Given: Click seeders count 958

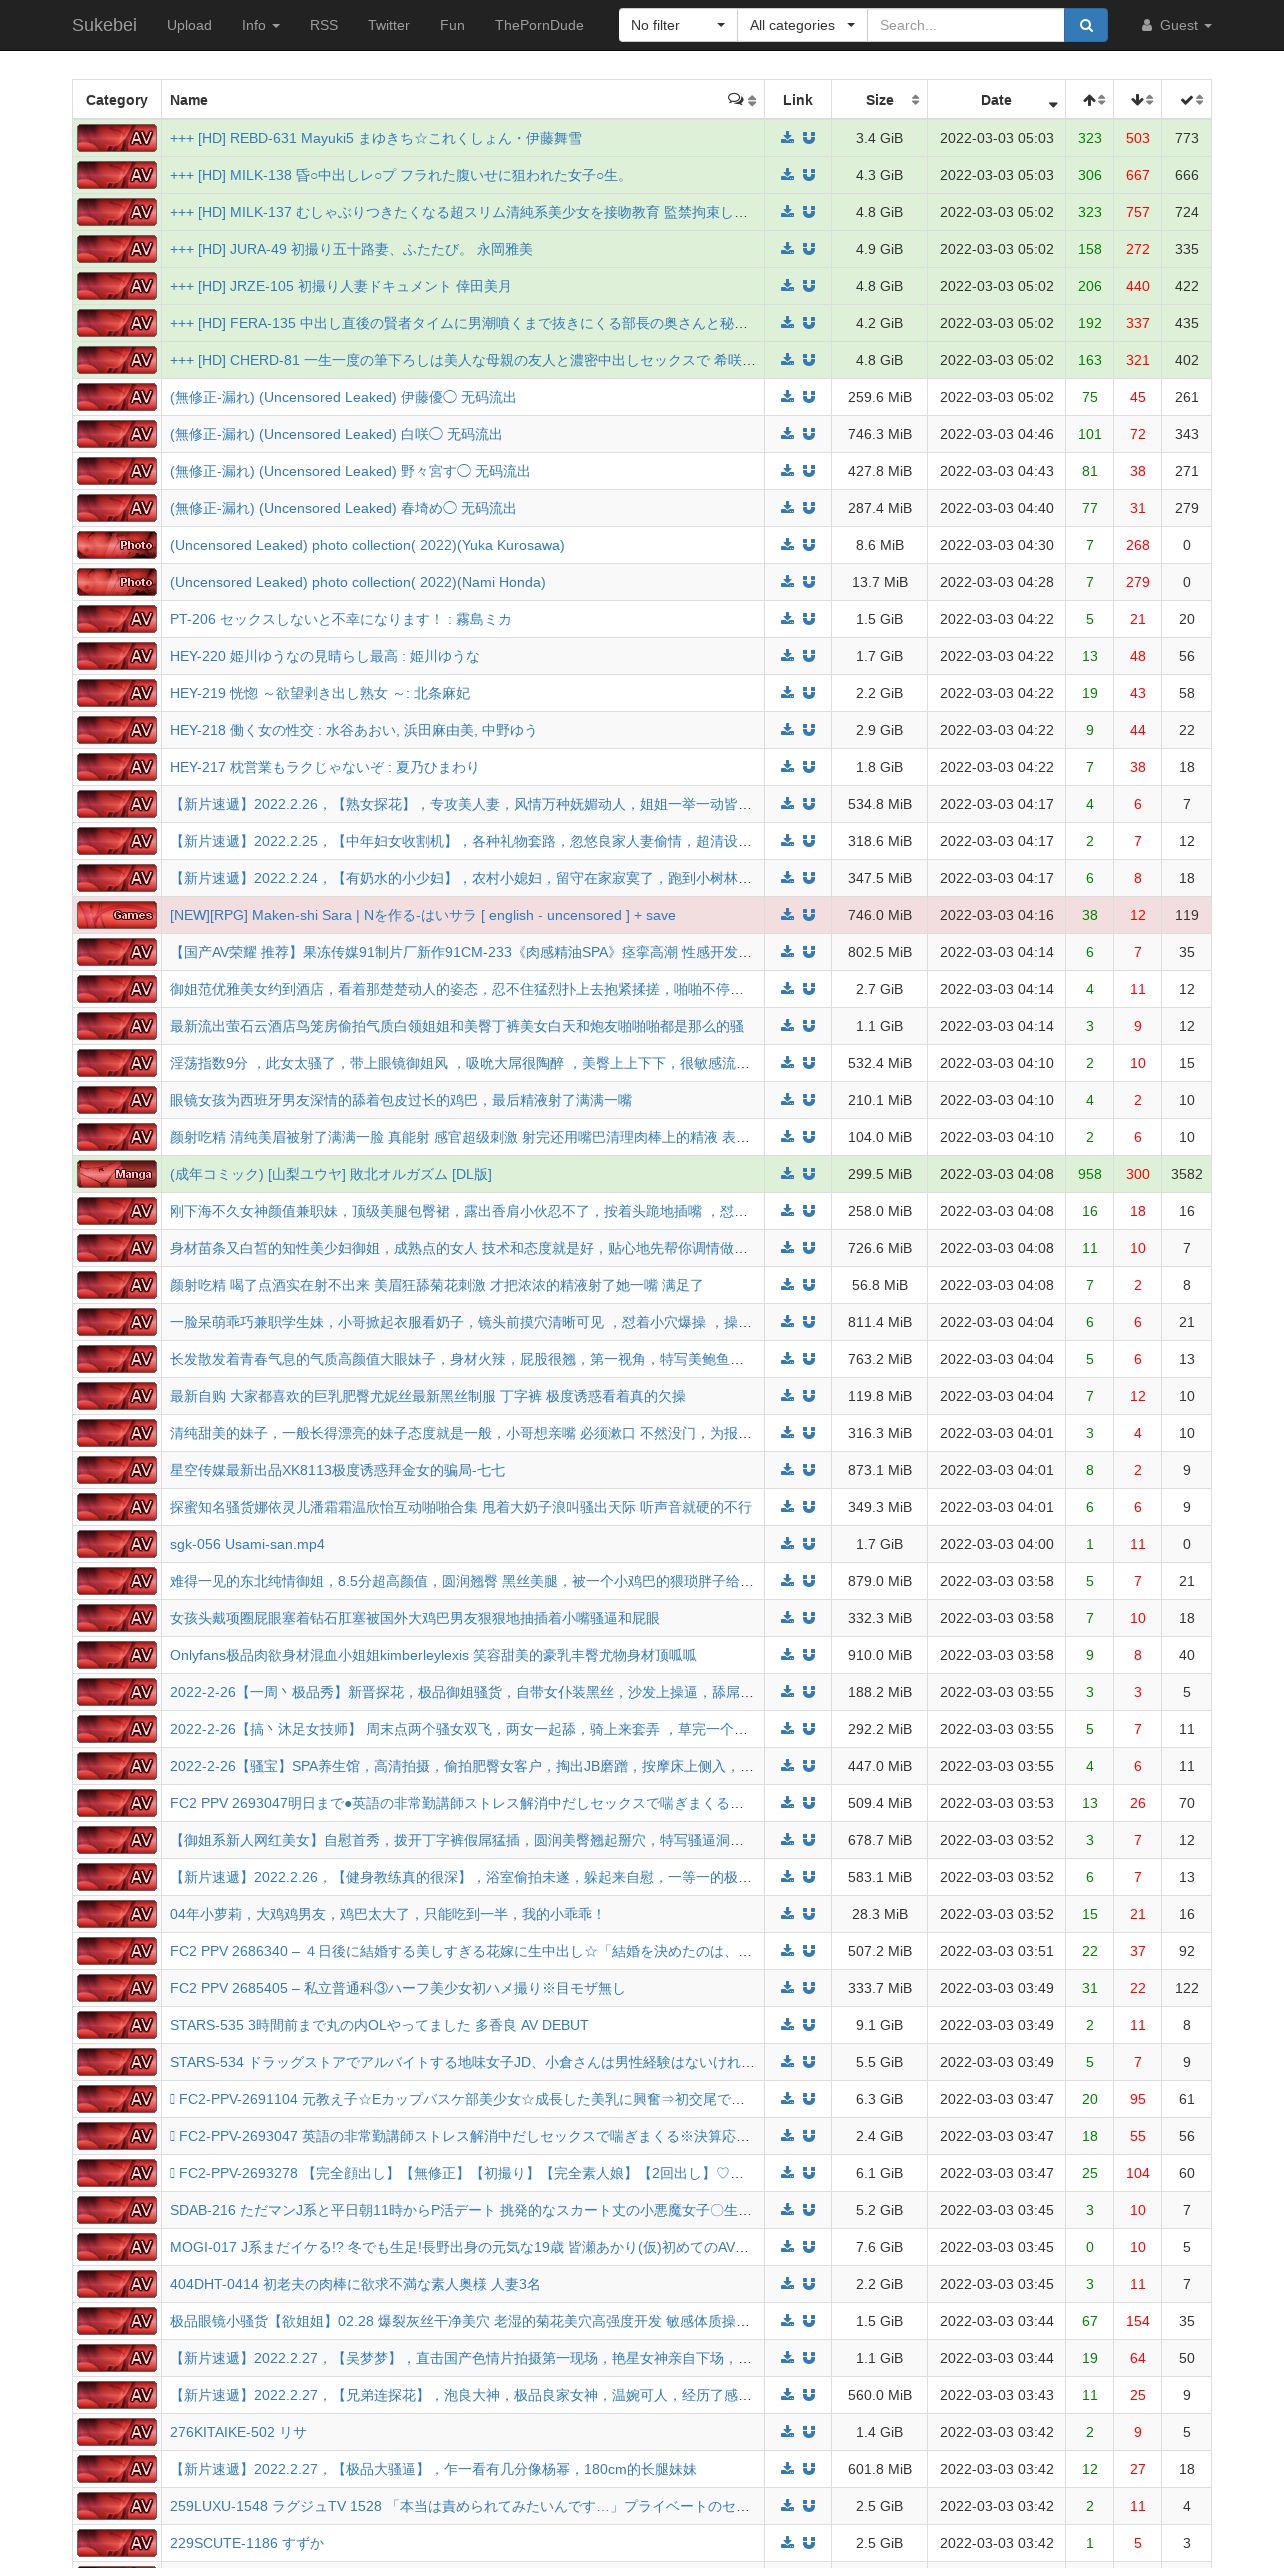Looking at the screenshot, I should click(1090, 1174).
